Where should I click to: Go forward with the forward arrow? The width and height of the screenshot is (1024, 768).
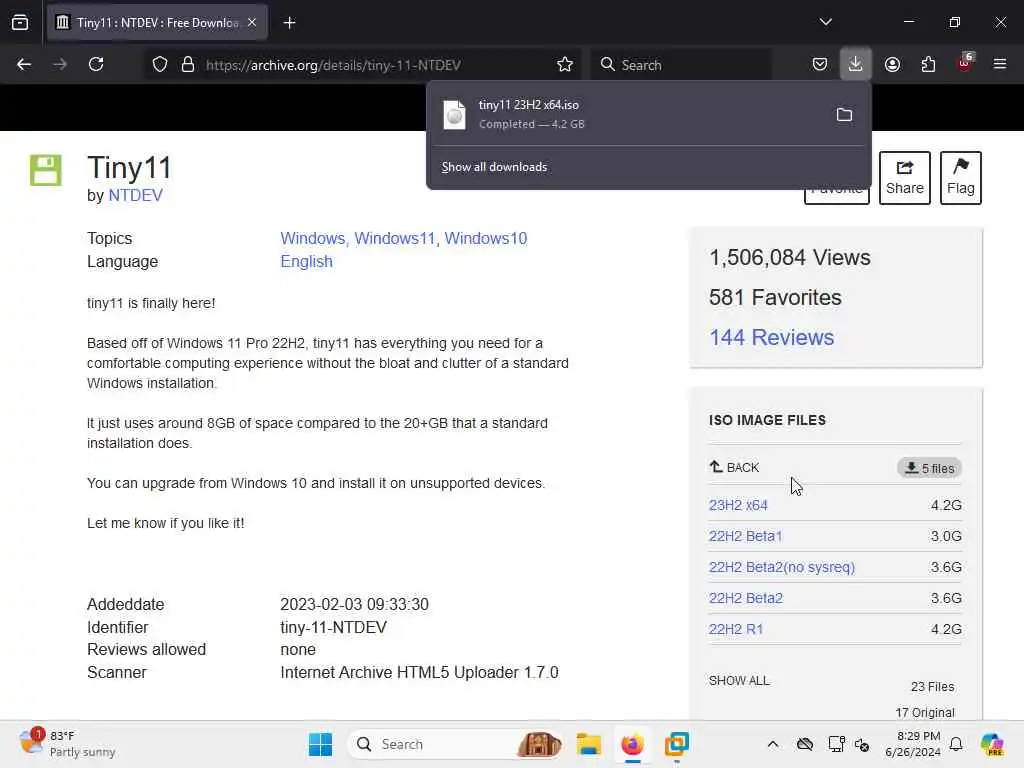(60, 65)
